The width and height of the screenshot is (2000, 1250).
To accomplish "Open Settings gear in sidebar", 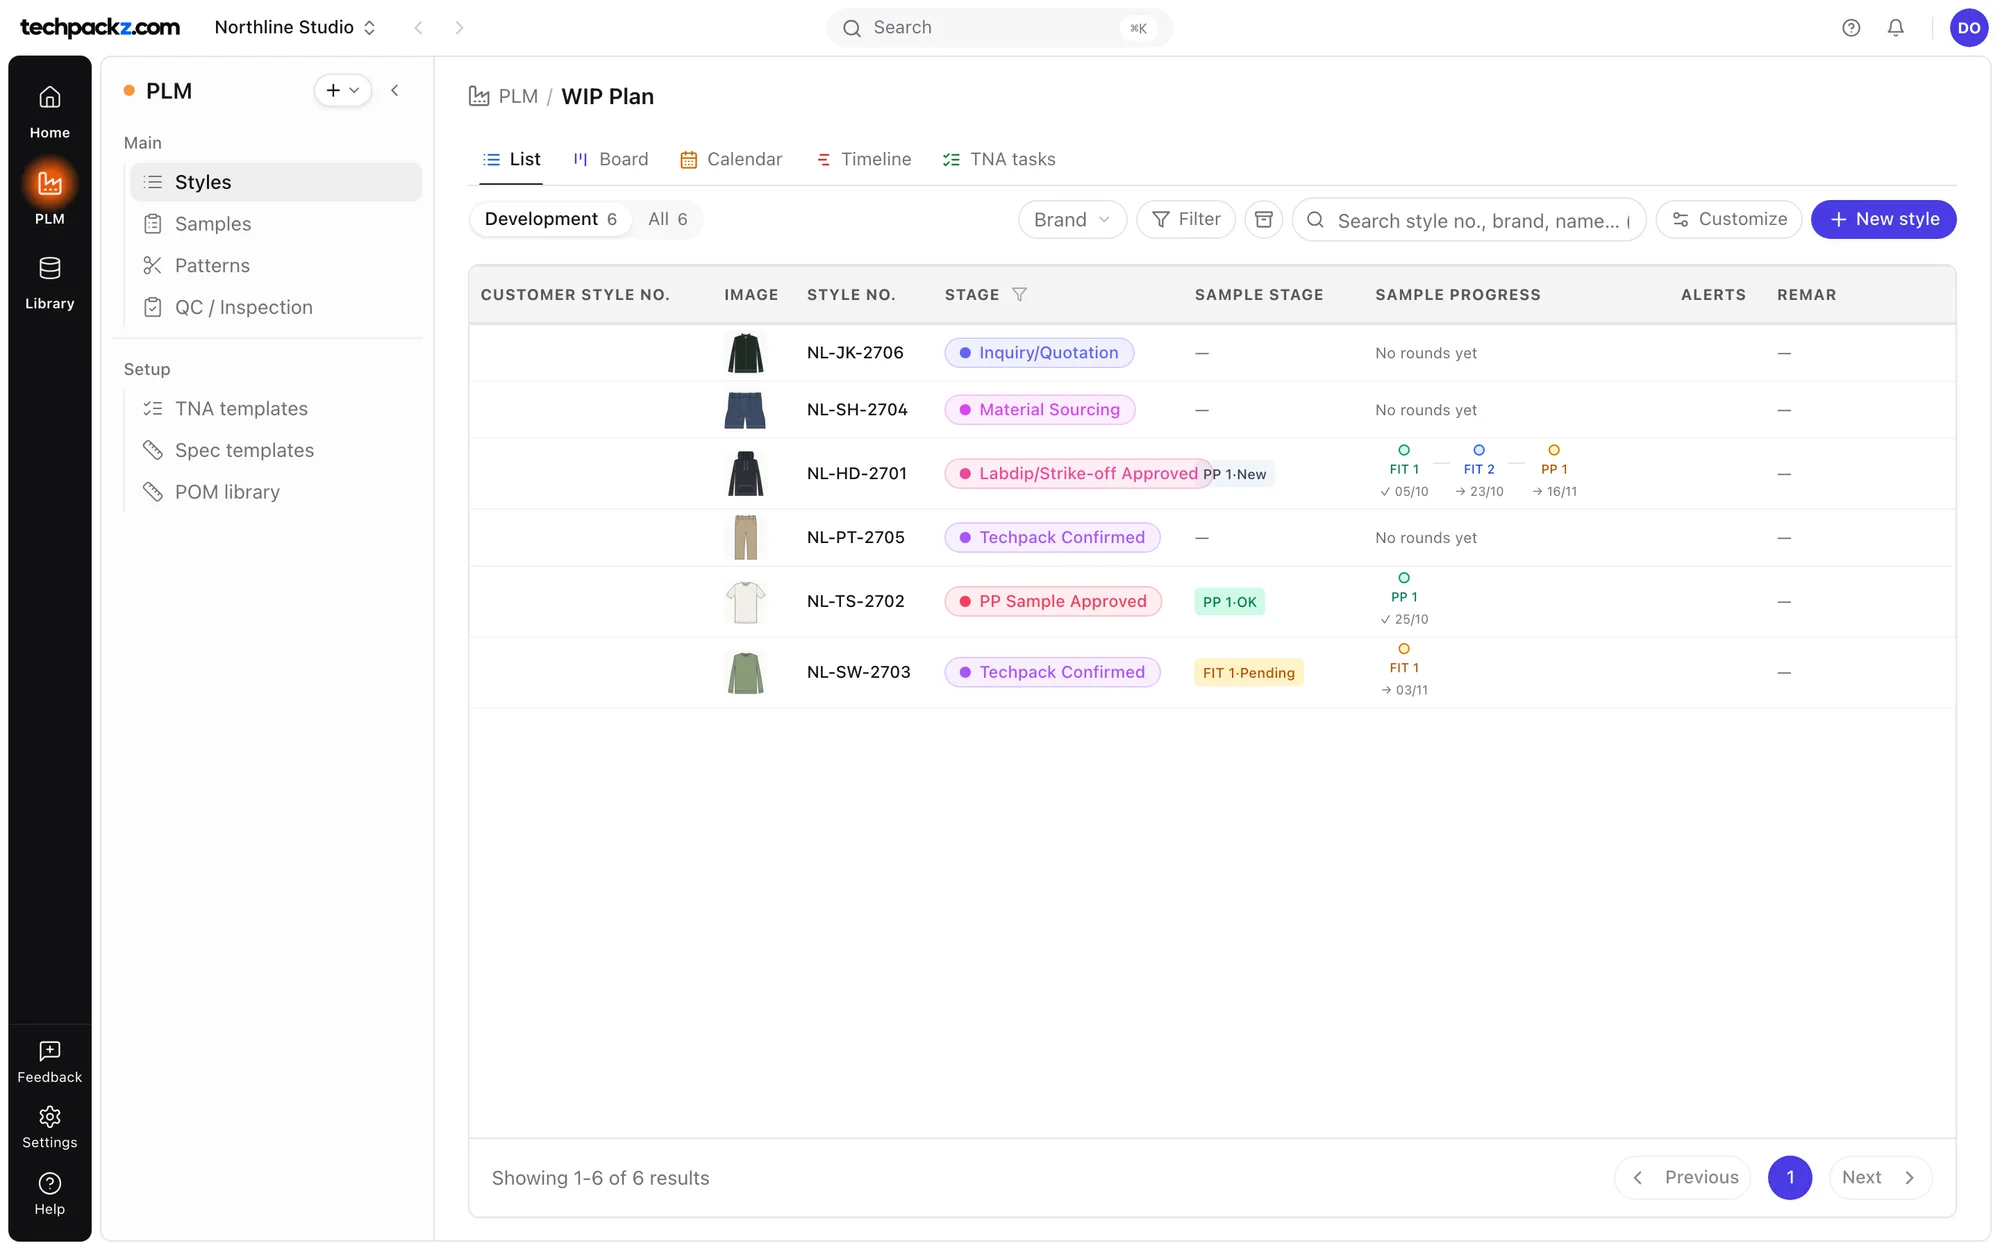I will 49,1127.
